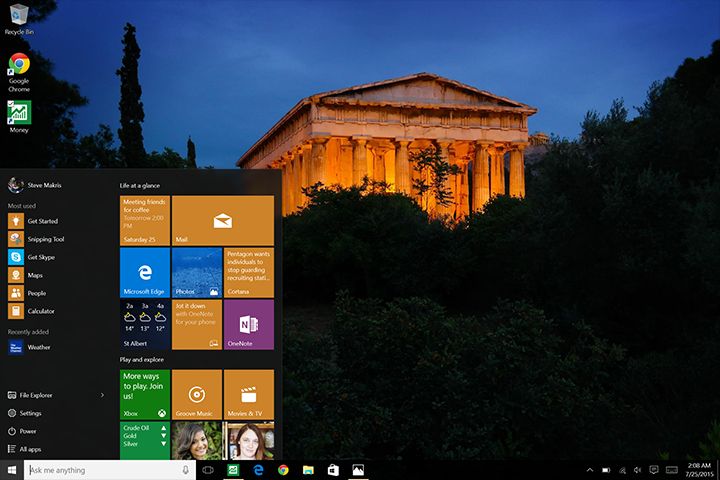Click the Store icon in taskbar
The image size is (720, 480).
pos(333,469)
